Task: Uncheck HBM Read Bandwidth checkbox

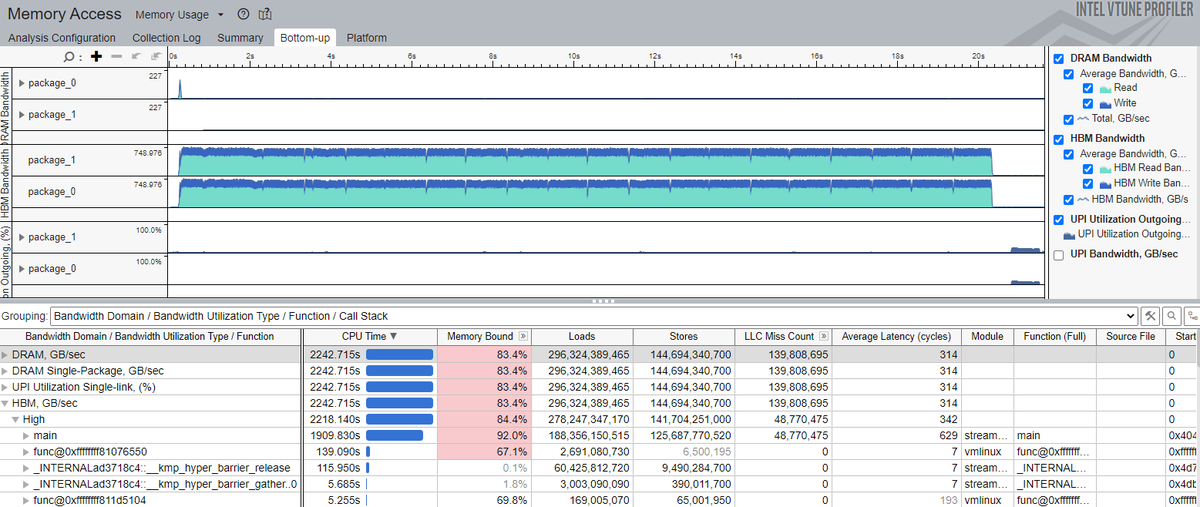Action: point(1088,169)
